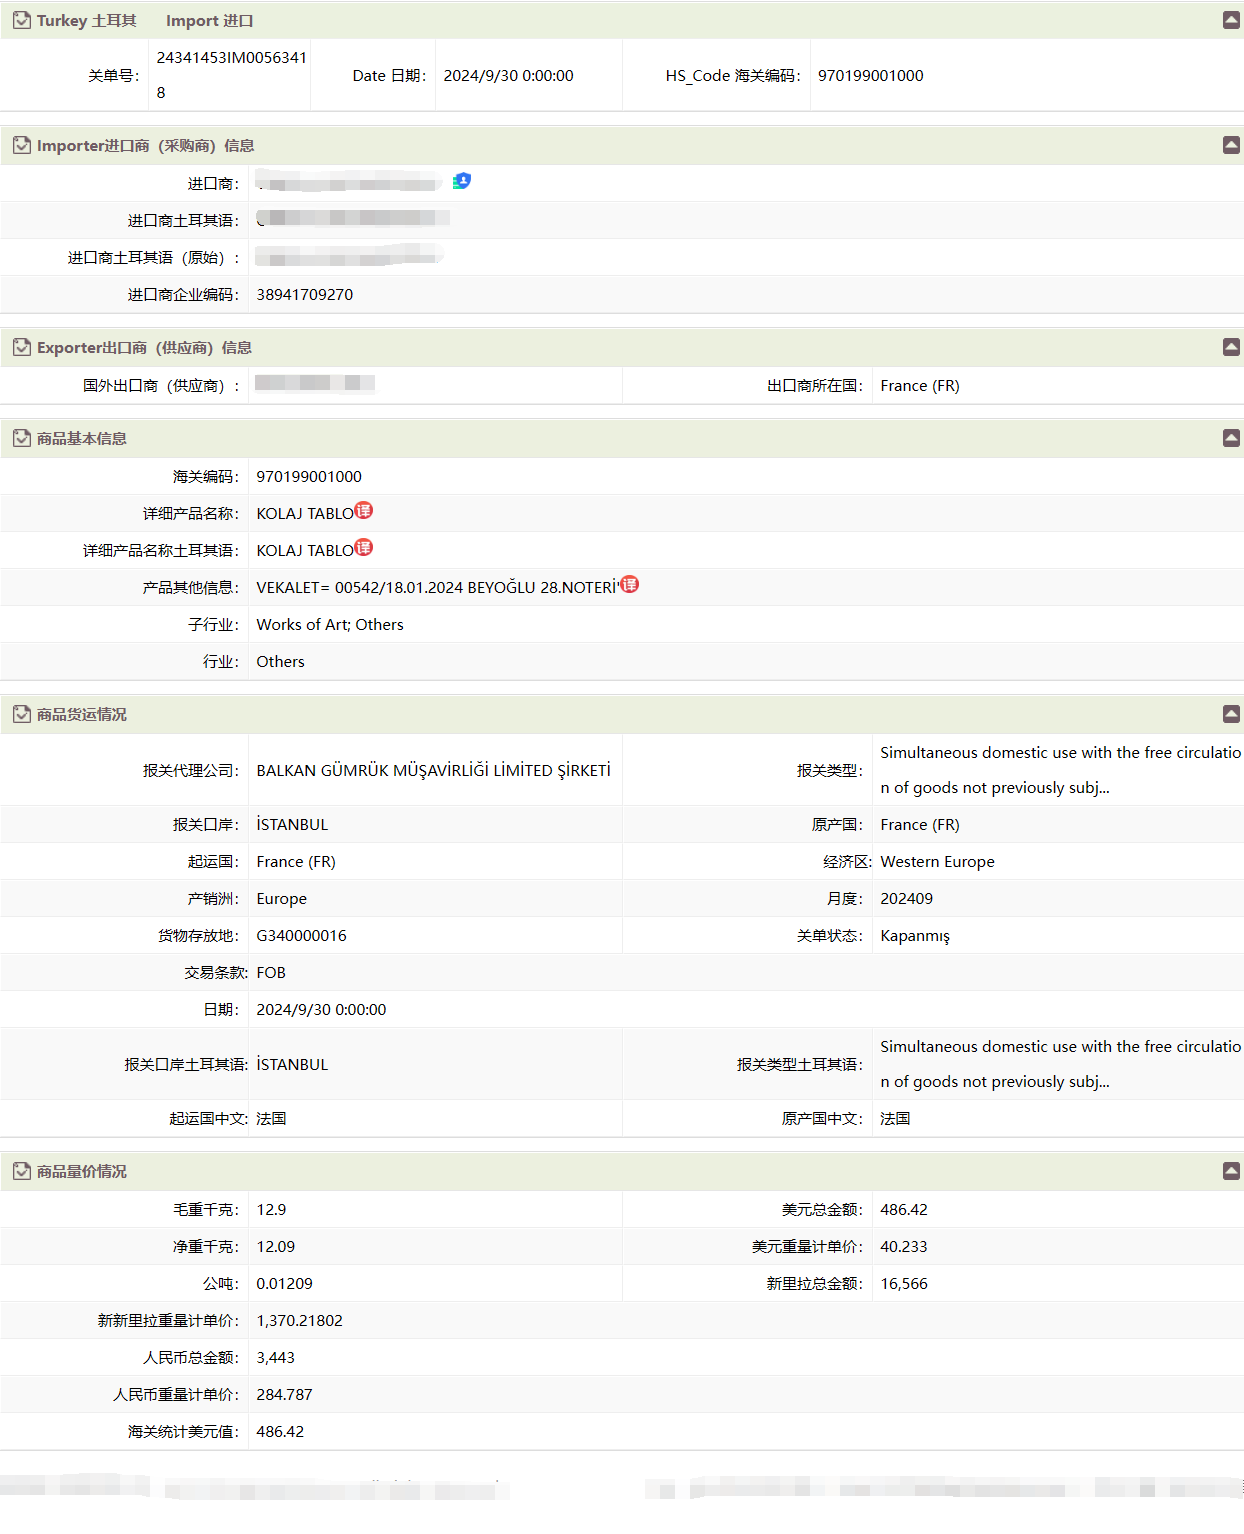
Task: Click the Import 进口 header label
Action: [209, 21]
